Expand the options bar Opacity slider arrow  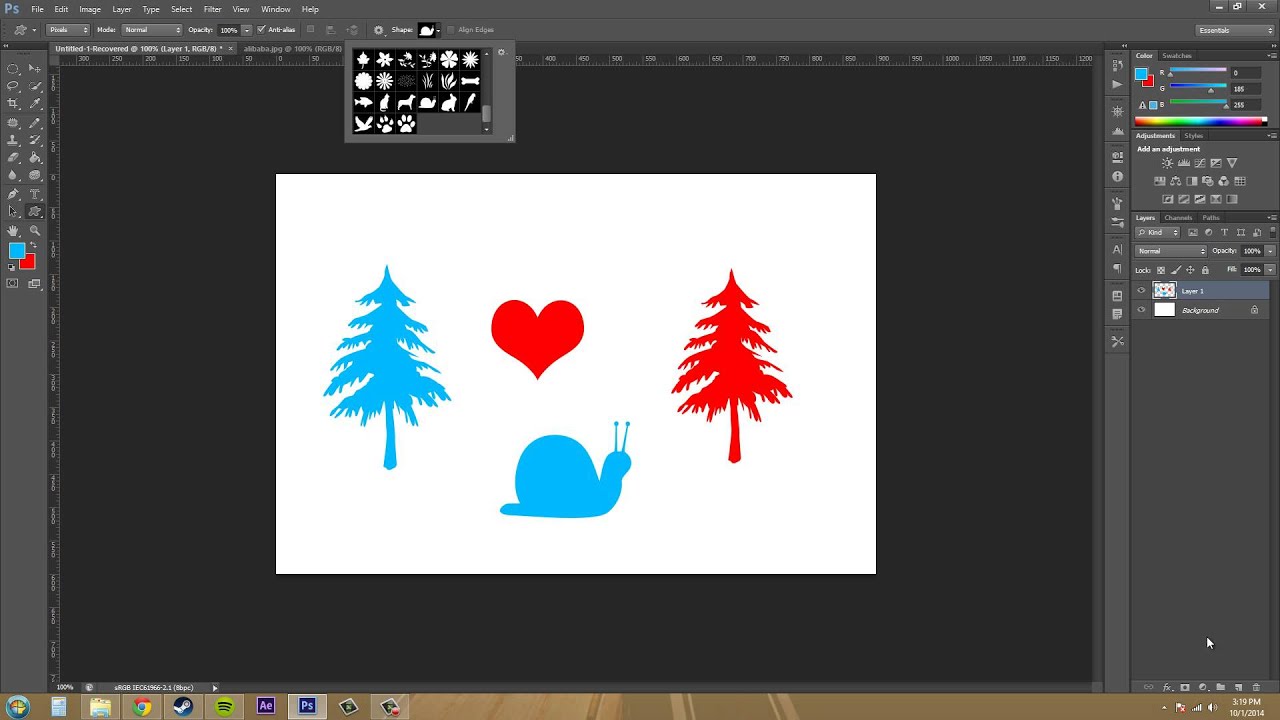pos(247,30)
